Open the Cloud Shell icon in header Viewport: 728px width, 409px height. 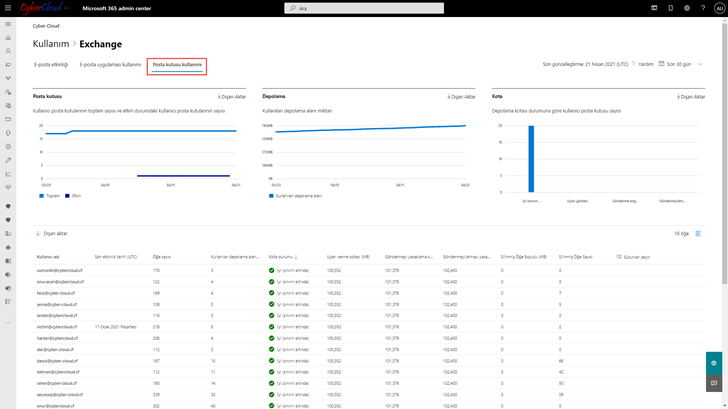(654, 8)
